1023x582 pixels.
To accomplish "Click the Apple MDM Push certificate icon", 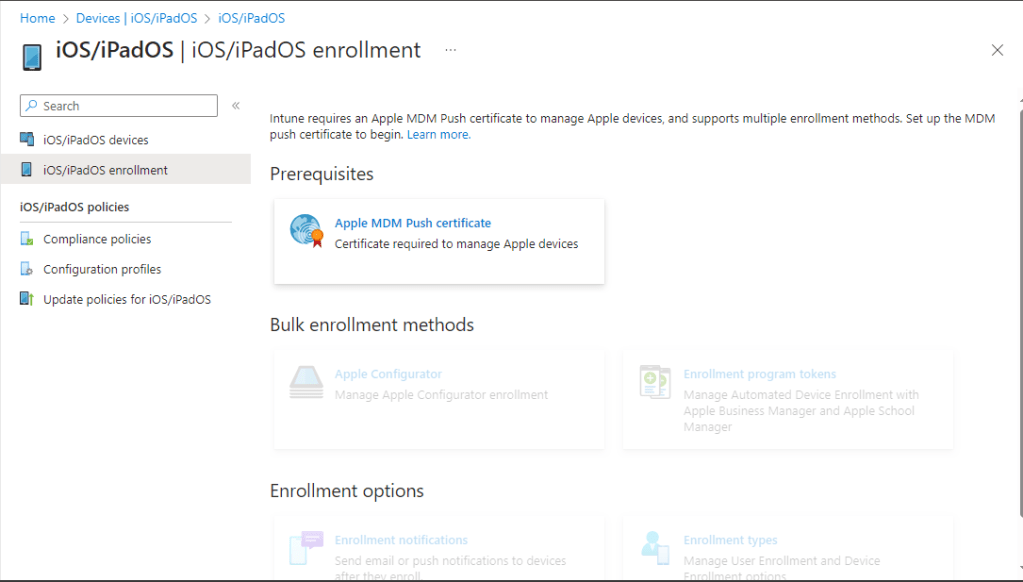I will tap(306, 231).
